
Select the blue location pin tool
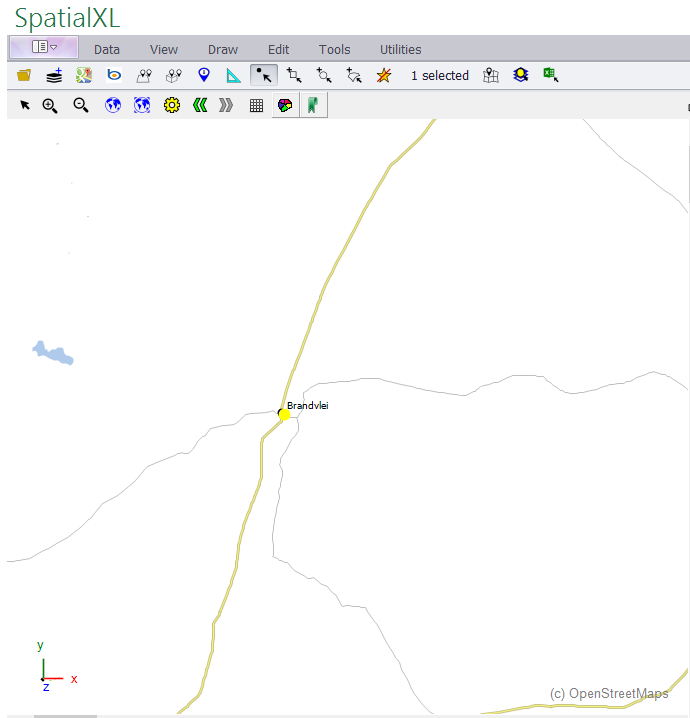pos(204,75)
